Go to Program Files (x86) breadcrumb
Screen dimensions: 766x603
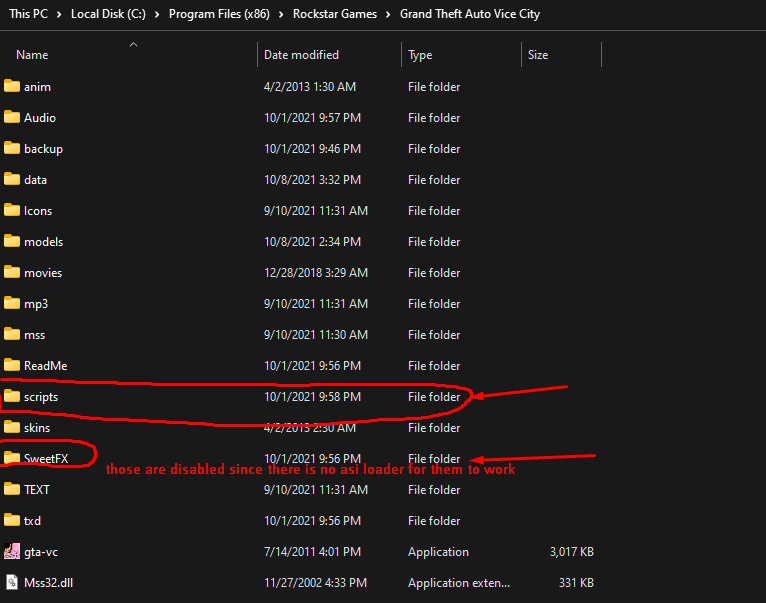(x=219, y=14)
